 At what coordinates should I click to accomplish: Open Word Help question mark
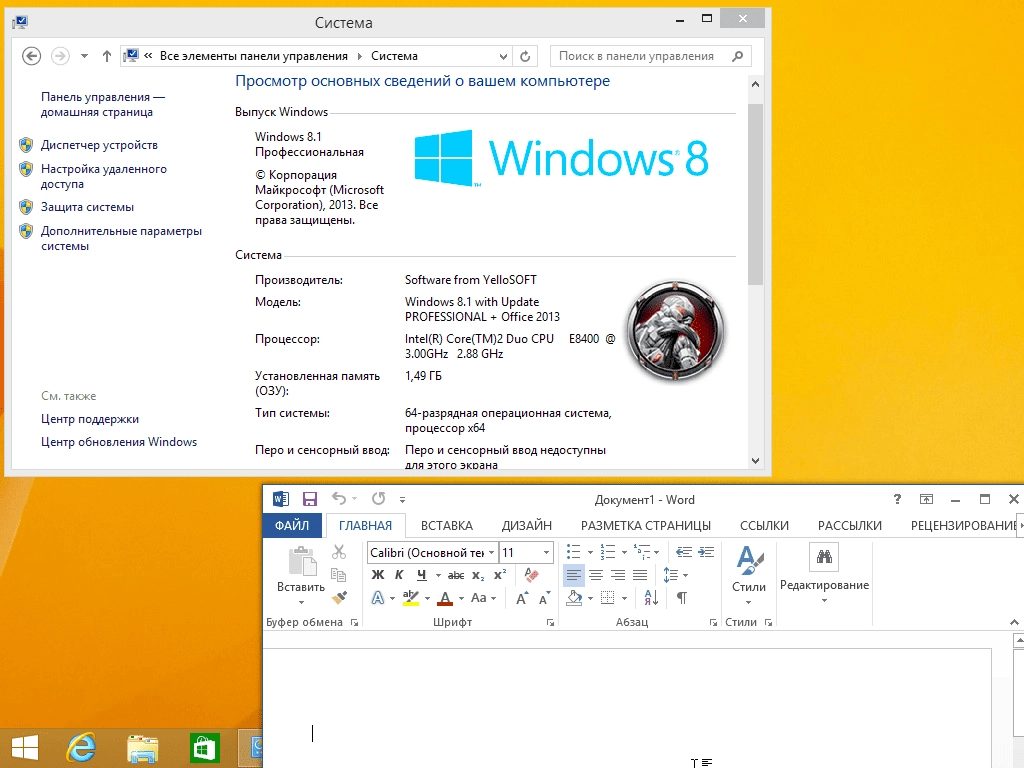point(897,499)
